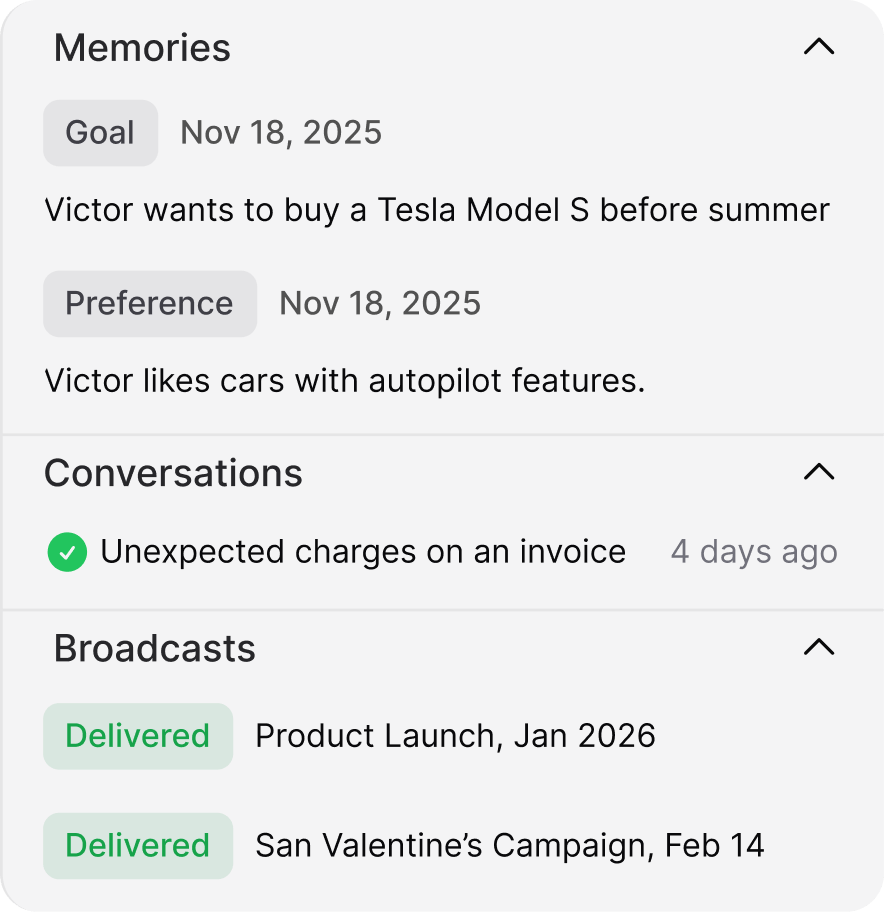The height and width of the screenshot is (912, 884).
Task: Click the Memories section heading
Action: (142, 48)
